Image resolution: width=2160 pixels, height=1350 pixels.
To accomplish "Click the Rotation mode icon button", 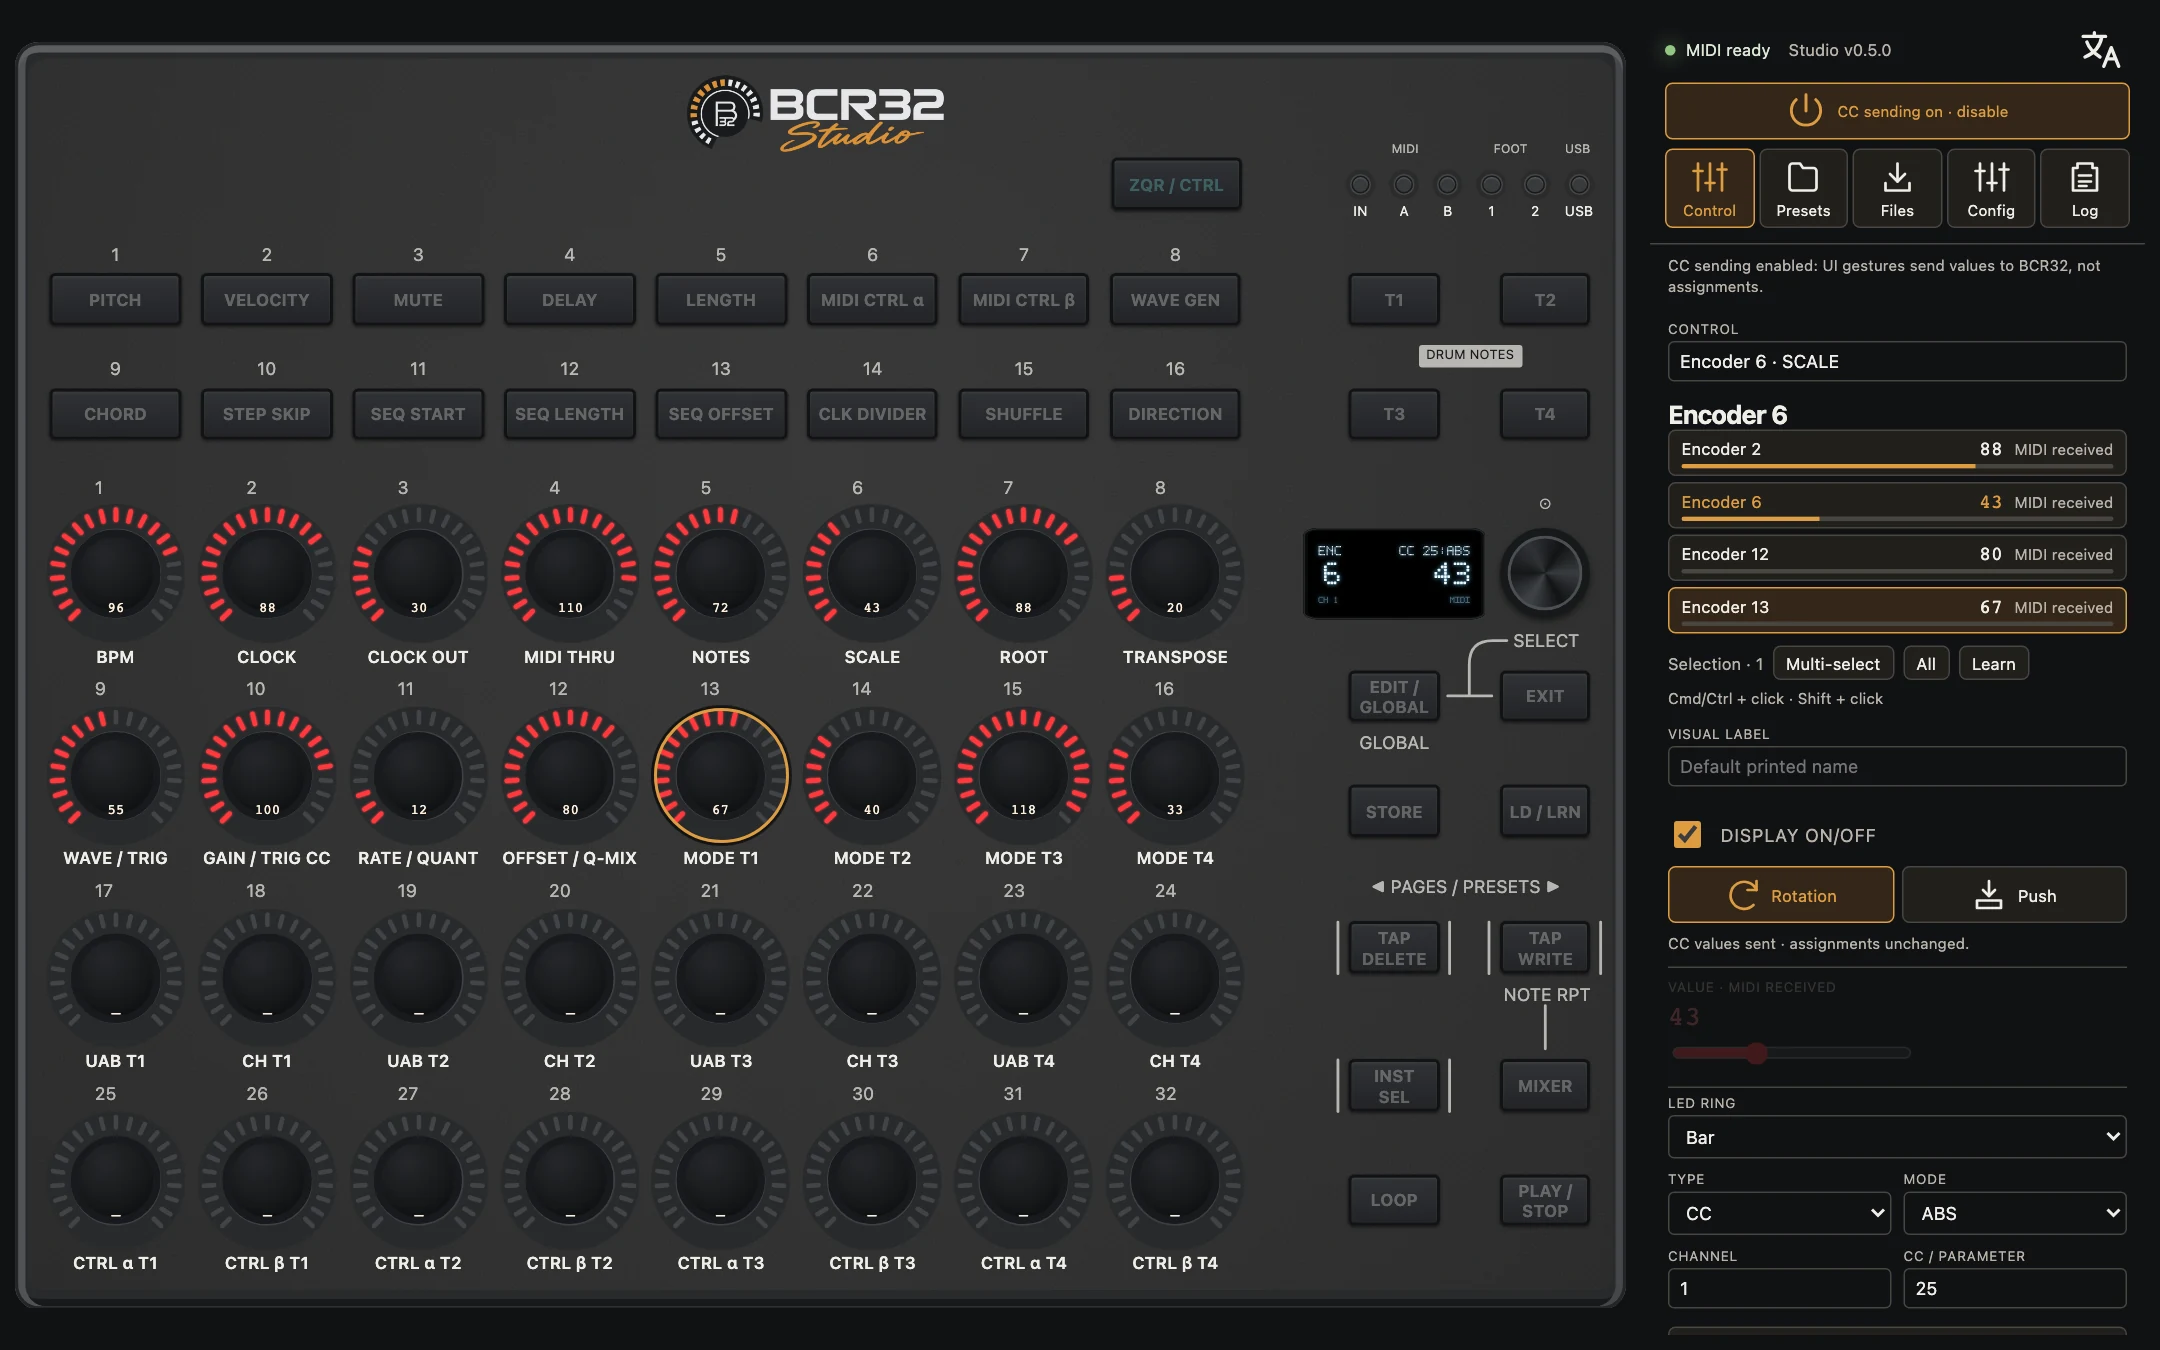I will (1781, 895).
